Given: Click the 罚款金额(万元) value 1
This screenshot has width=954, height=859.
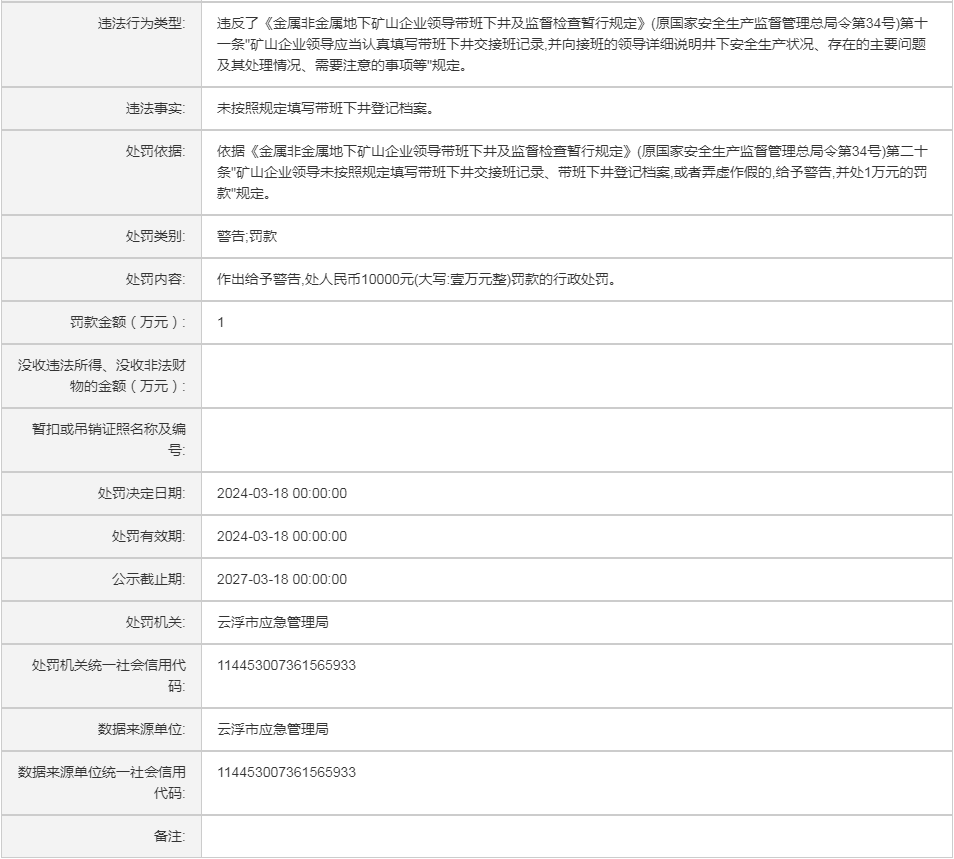Looking at the screenshot, I should [x=221, y=322].
